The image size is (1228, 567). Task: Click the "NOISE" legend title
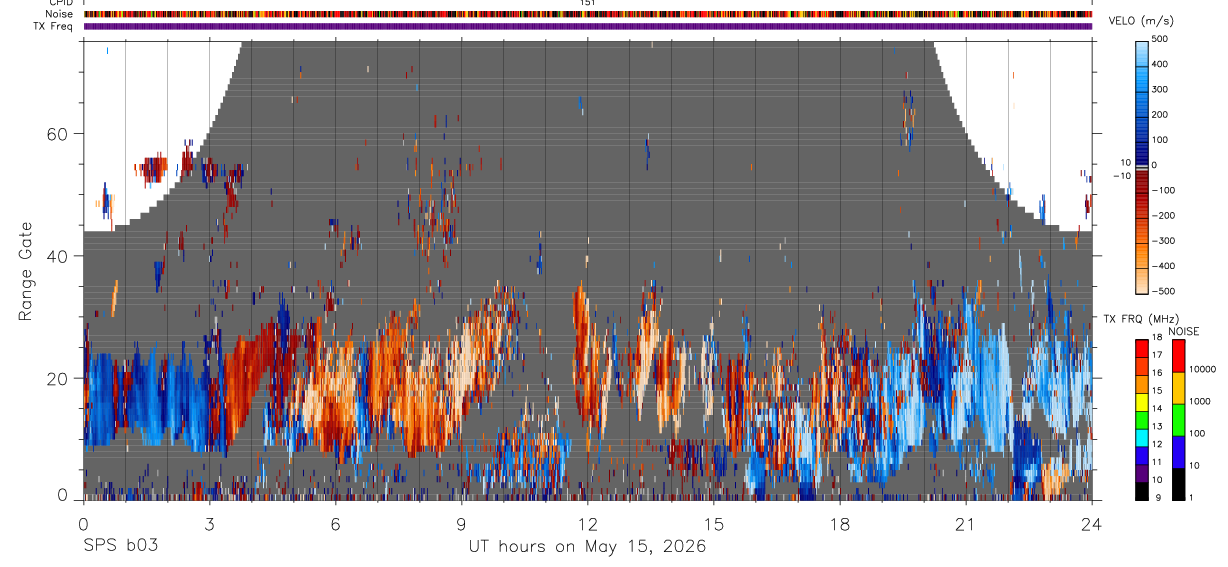pos(1184,331)
